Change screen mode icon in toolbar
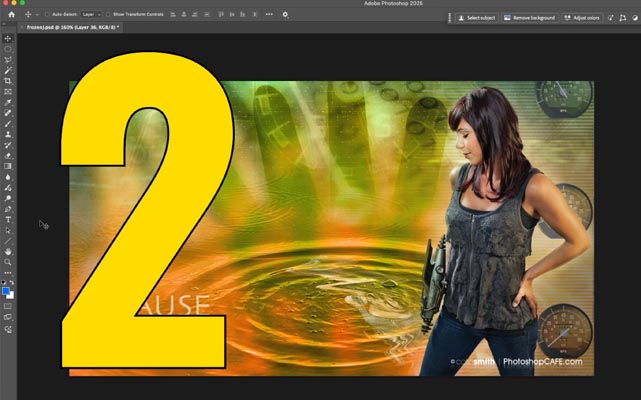641x400 pixels. click(x=8, y=317)
